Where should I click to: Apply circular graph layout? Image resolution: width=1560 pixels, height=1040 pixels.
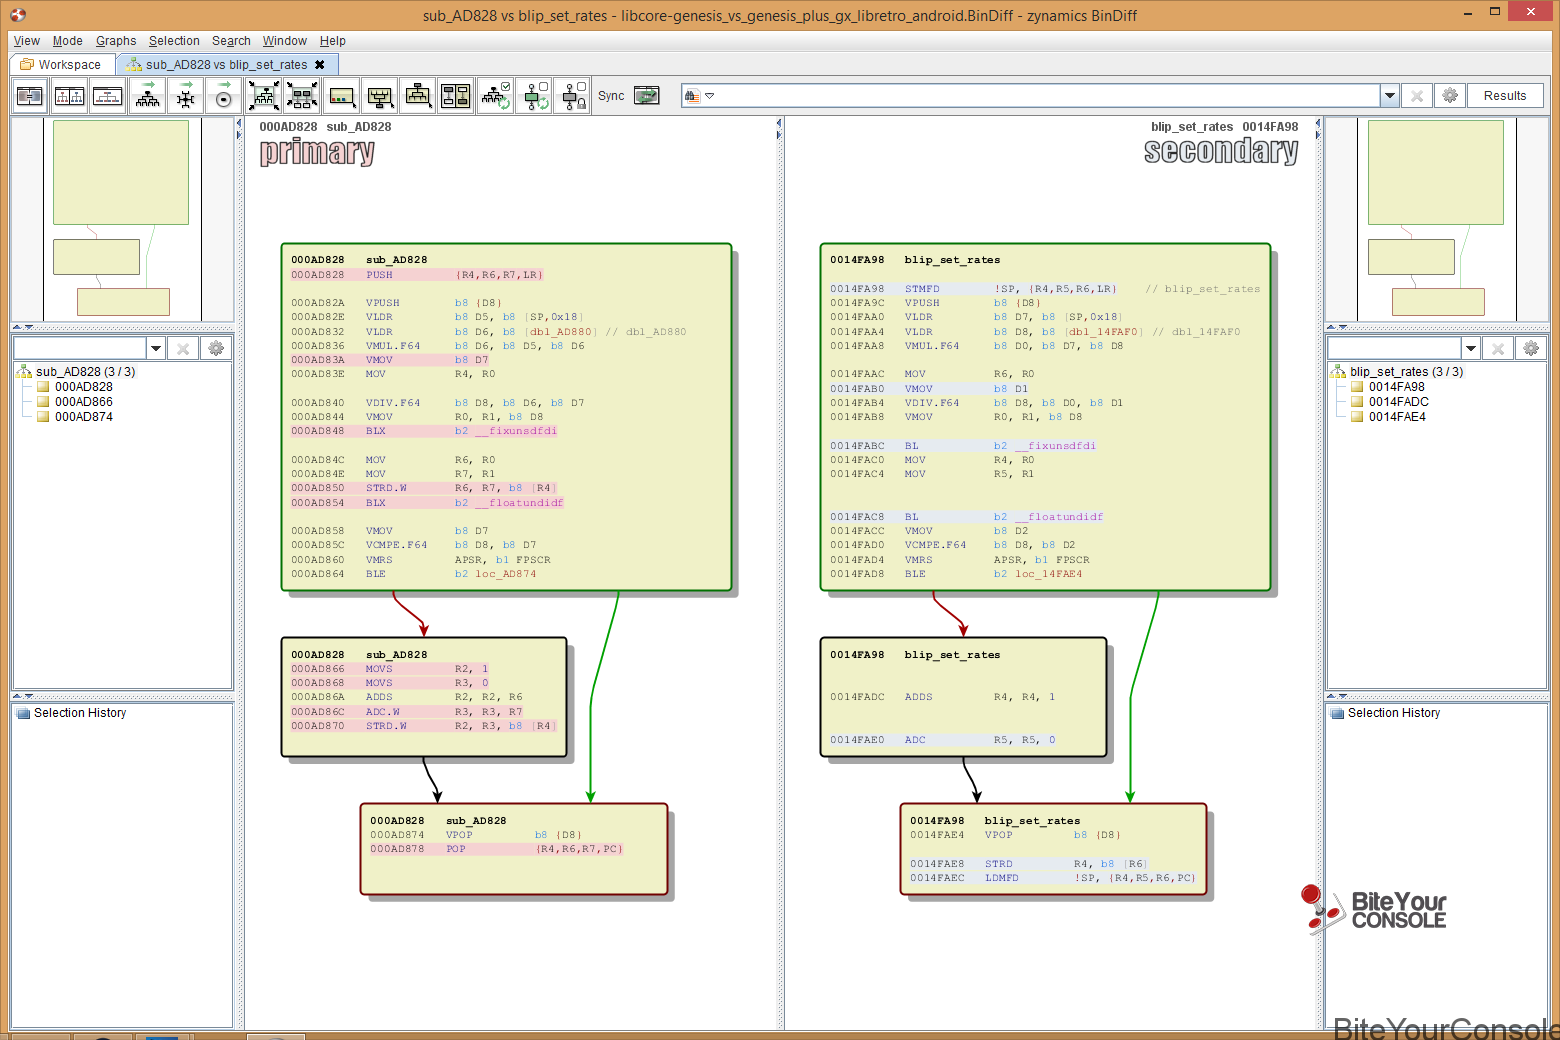[x=224, y=96]
